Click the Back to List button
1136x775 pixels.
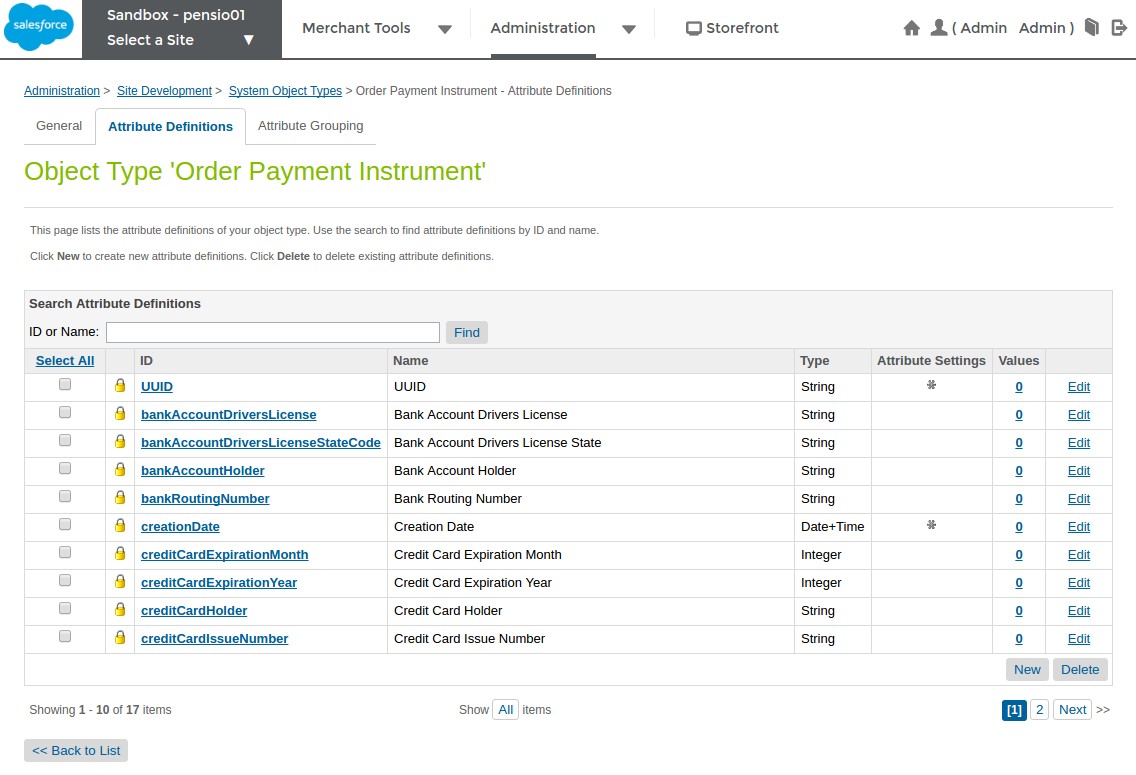pos(76,750)
